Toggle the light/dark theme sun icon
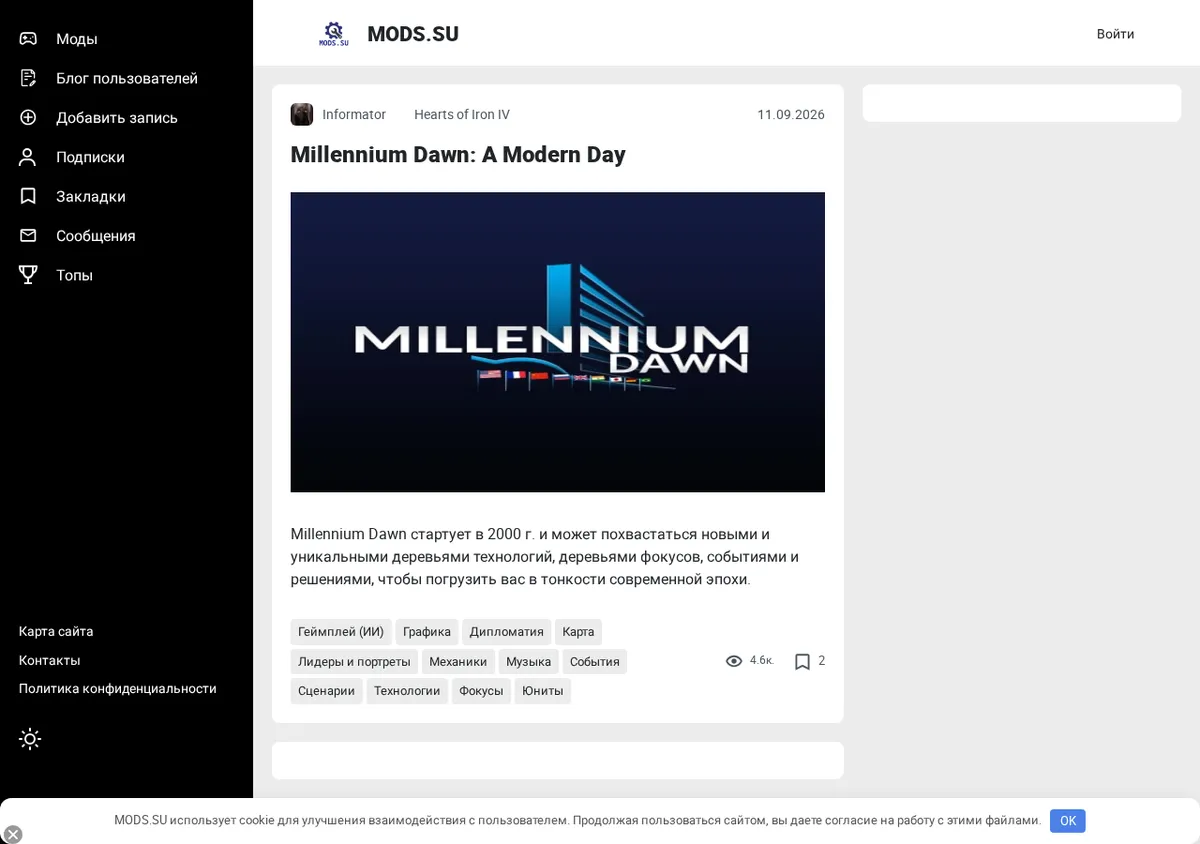This screenshot has height=844, width=1200. click(30, 739)
